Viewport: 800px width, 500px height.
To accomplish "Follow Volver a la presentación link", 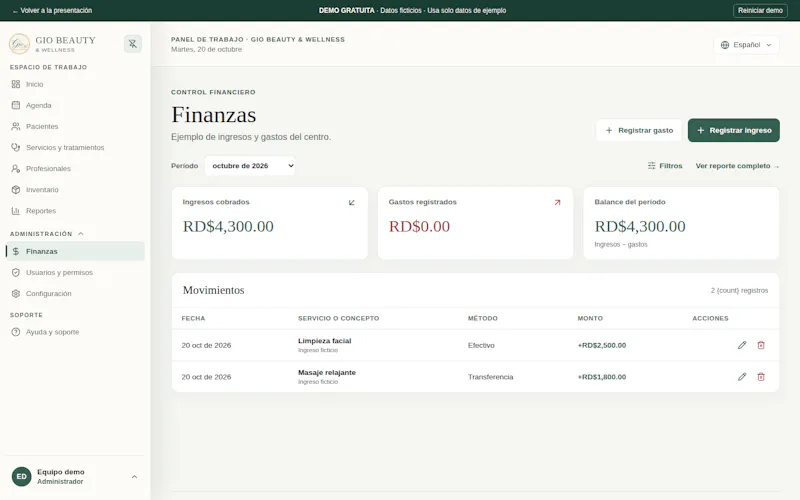I will click(x=52, y=10).
